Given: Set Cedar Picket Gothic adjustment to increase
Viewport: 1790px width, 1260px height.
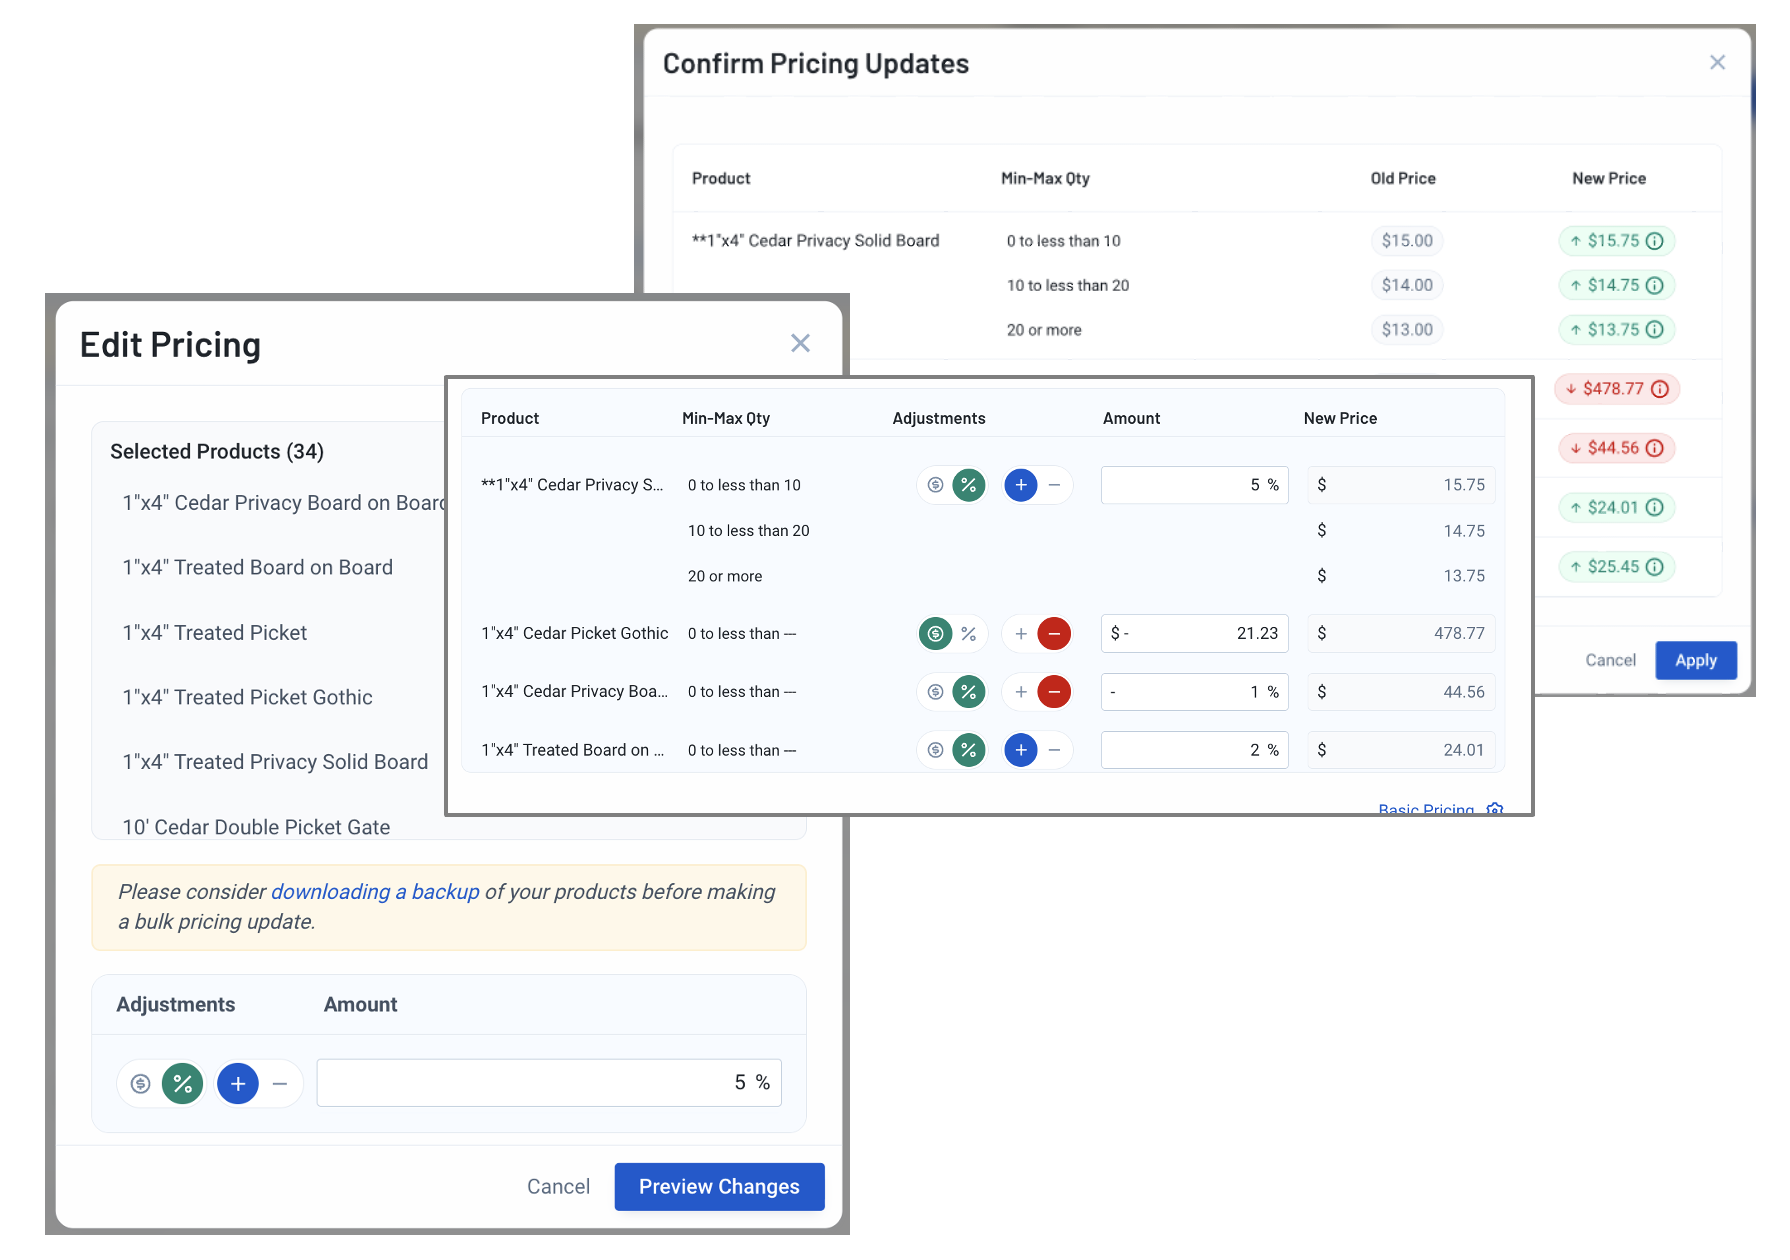Looking at the screenshot, I should tap(1021, 633).
